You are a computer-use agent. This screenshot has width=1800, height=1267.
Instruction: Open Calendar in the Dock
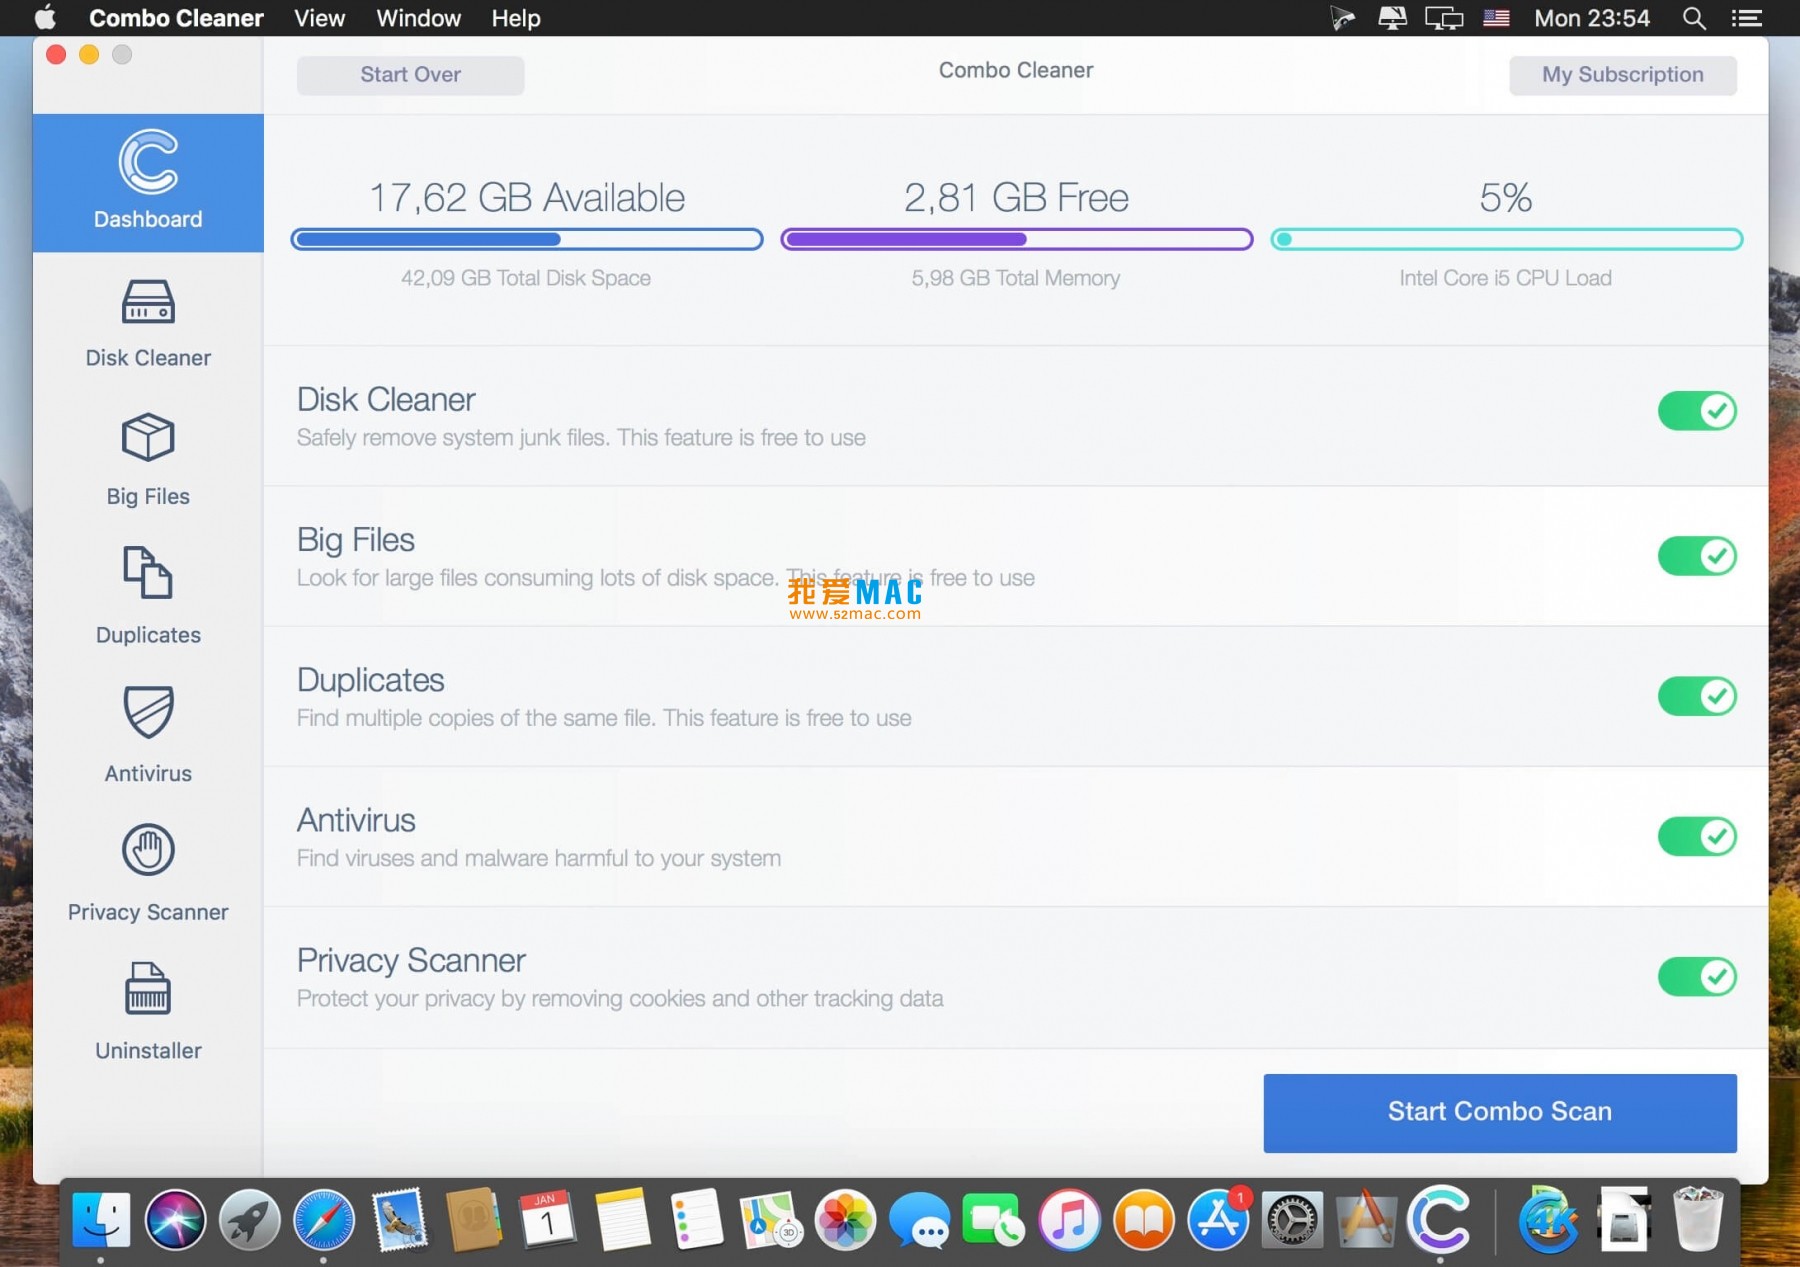[547, 1220]
